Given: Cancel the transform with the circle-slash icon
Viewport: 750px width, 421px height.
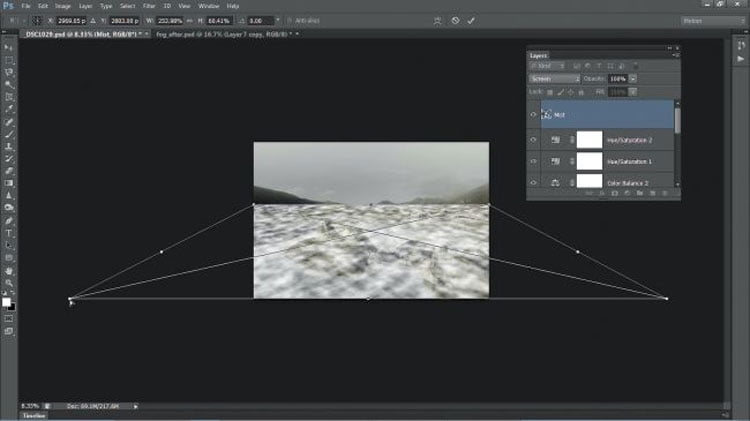Looking at the screenshot, I should click(x=455, y=21).
